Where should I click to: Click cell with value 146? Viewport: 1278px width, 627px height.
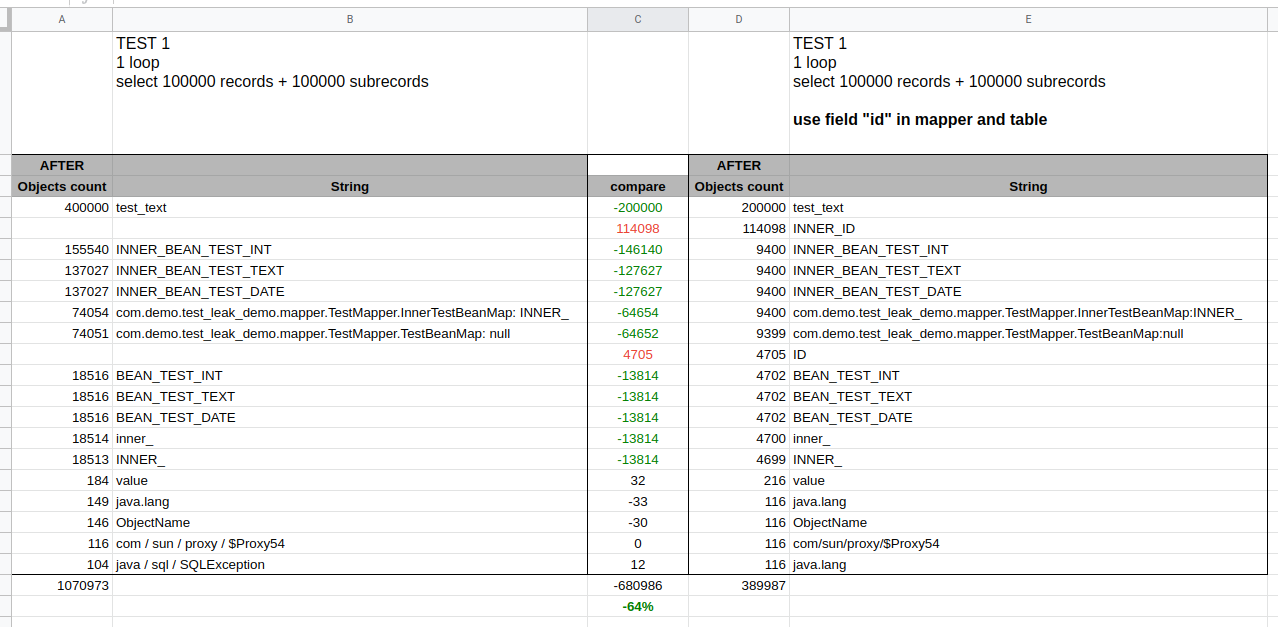[62, 522]
